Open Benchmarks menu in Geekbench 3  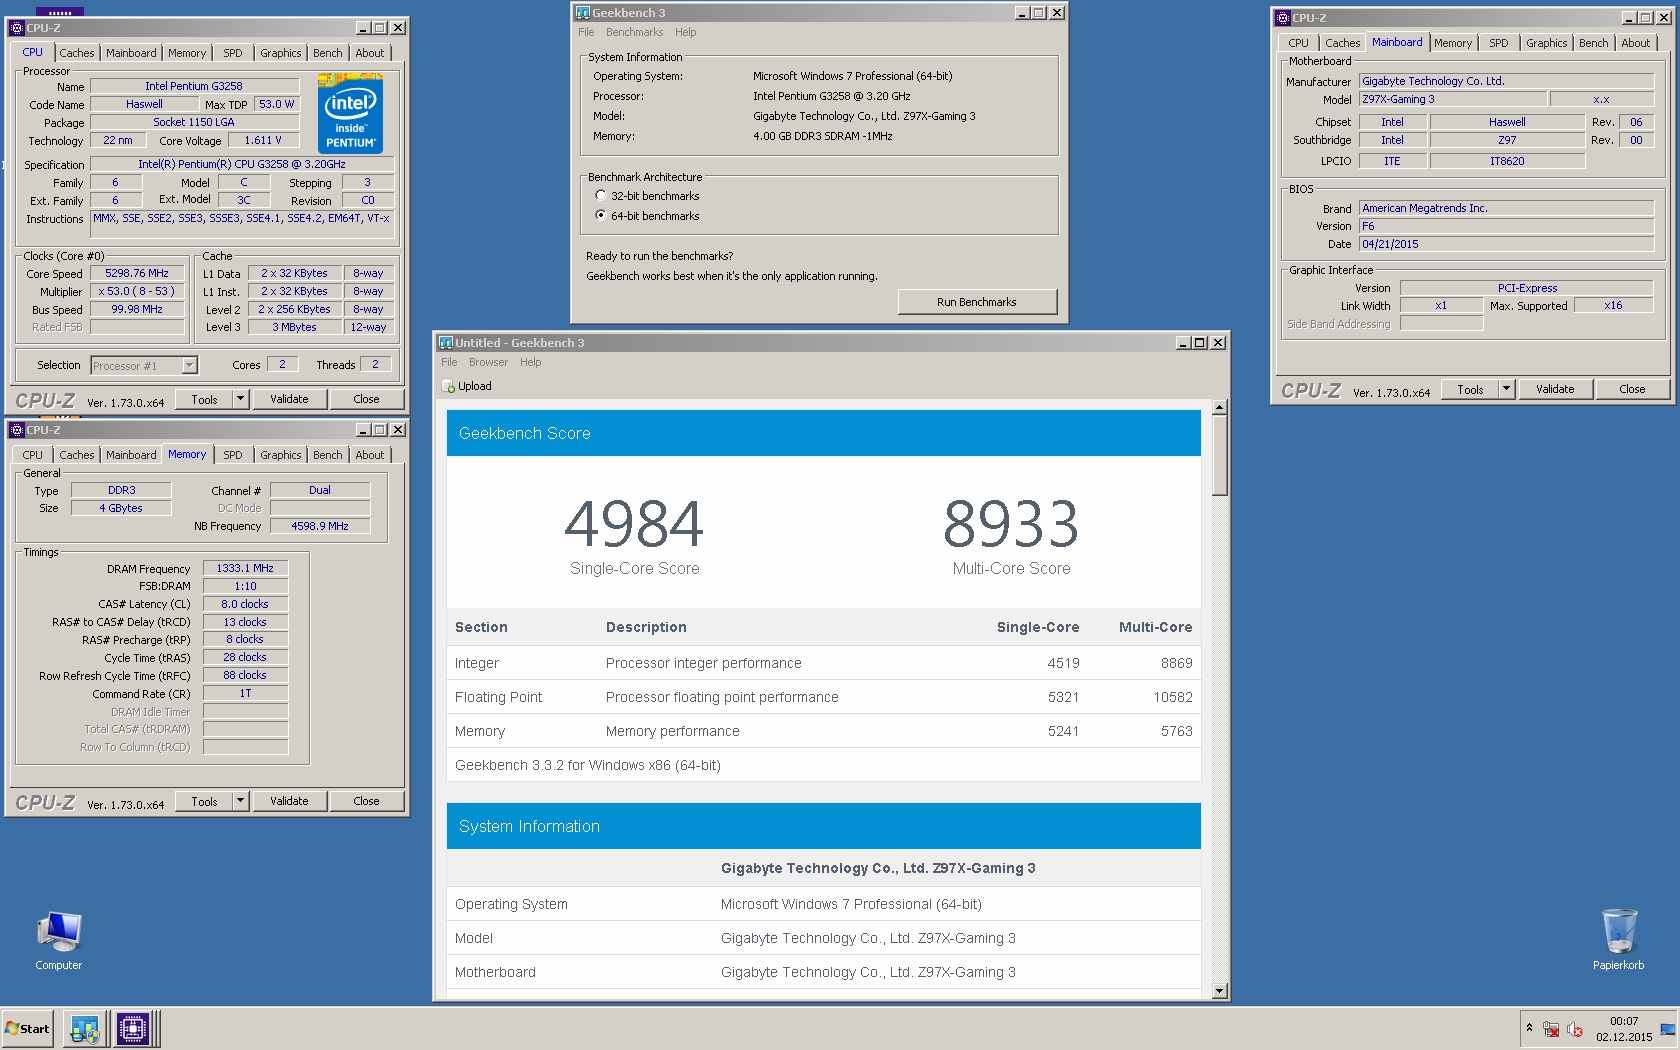point(634,32)
